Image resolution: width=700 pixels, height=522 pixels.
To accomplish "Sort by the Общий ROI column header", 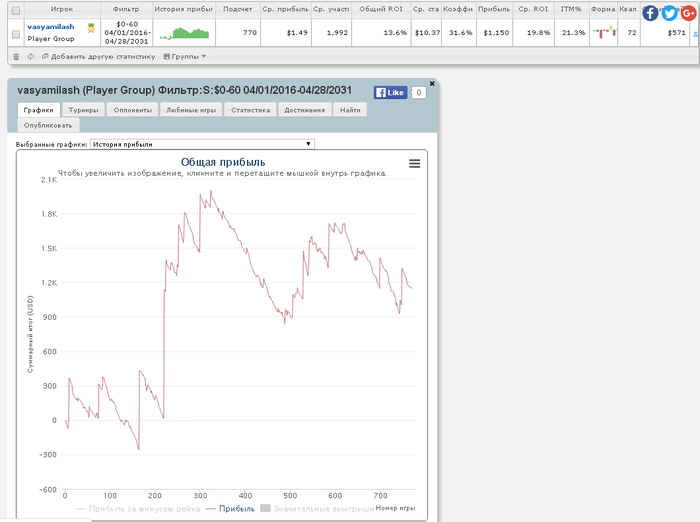I will coord(381,9).
